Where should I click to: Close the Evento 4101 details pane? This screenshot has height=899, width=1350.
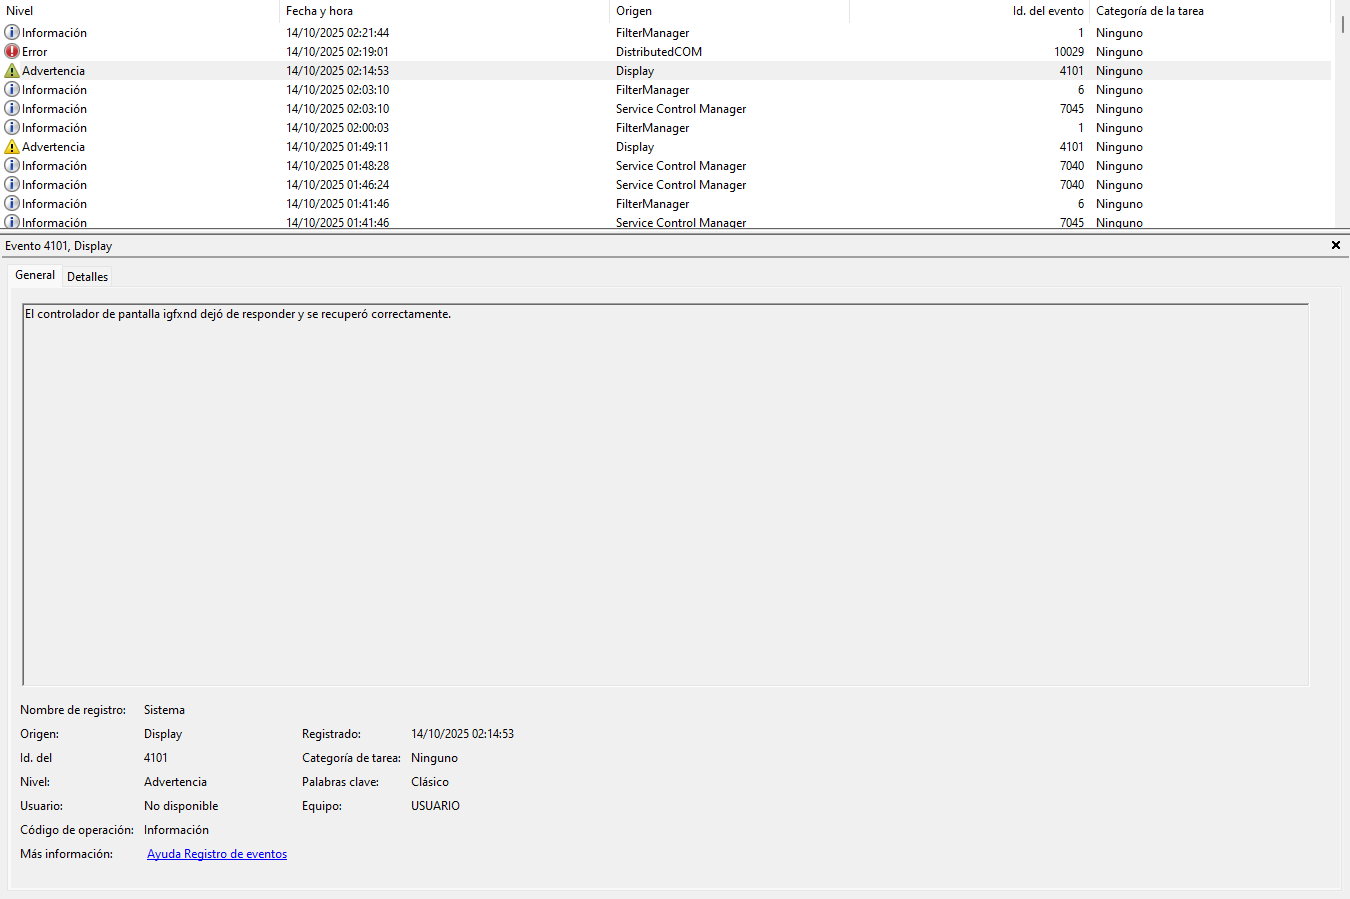(x=1335, y=245)
